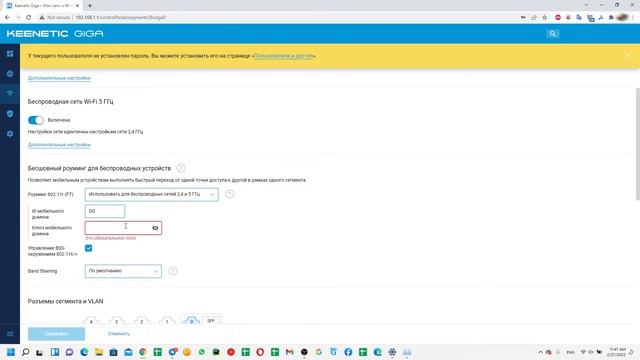Open Windows taskbar search
This screenshot has height=360, width=640.
tap(25, 352)
